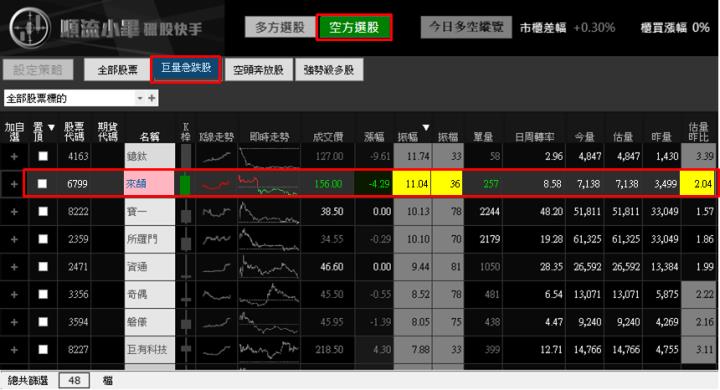This screenshot has height=390, width=720.
Task: Sort by the 置頂 column arrow
Action: (51, 127)
